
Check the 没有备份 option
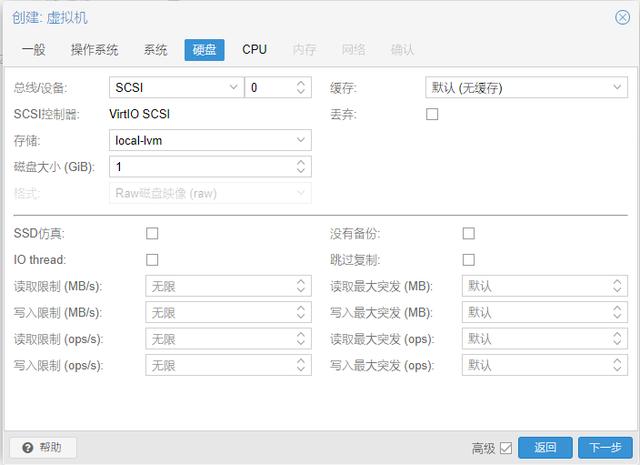[x=469, y=234]
